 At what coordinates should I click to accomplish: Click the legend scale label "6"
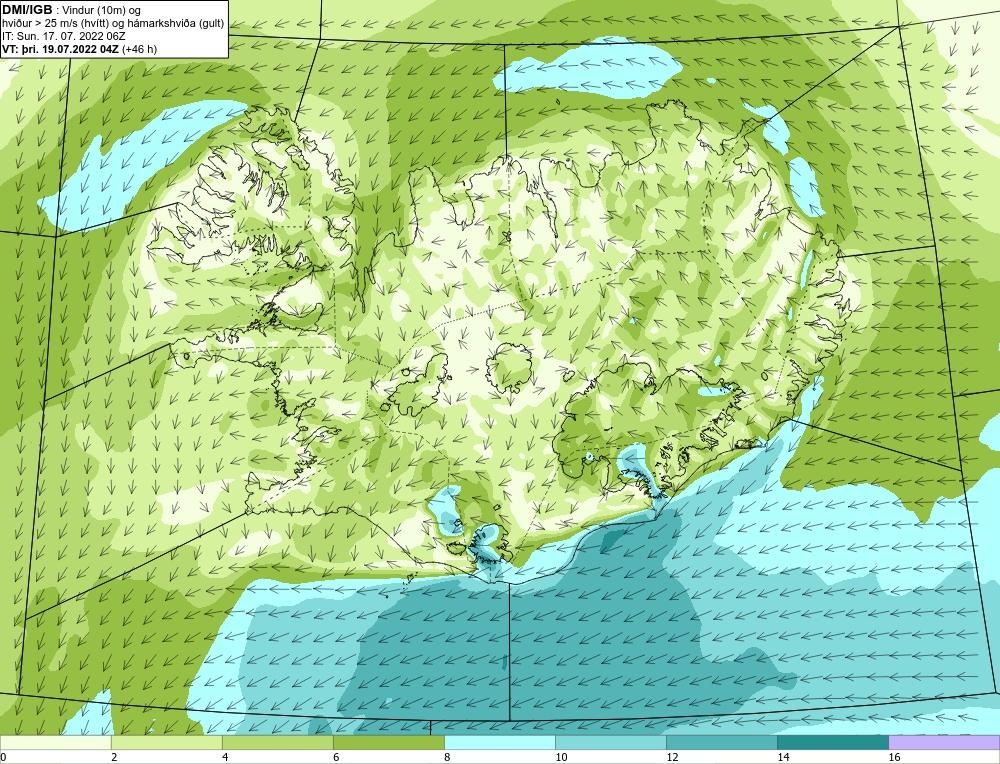[336, 757]
